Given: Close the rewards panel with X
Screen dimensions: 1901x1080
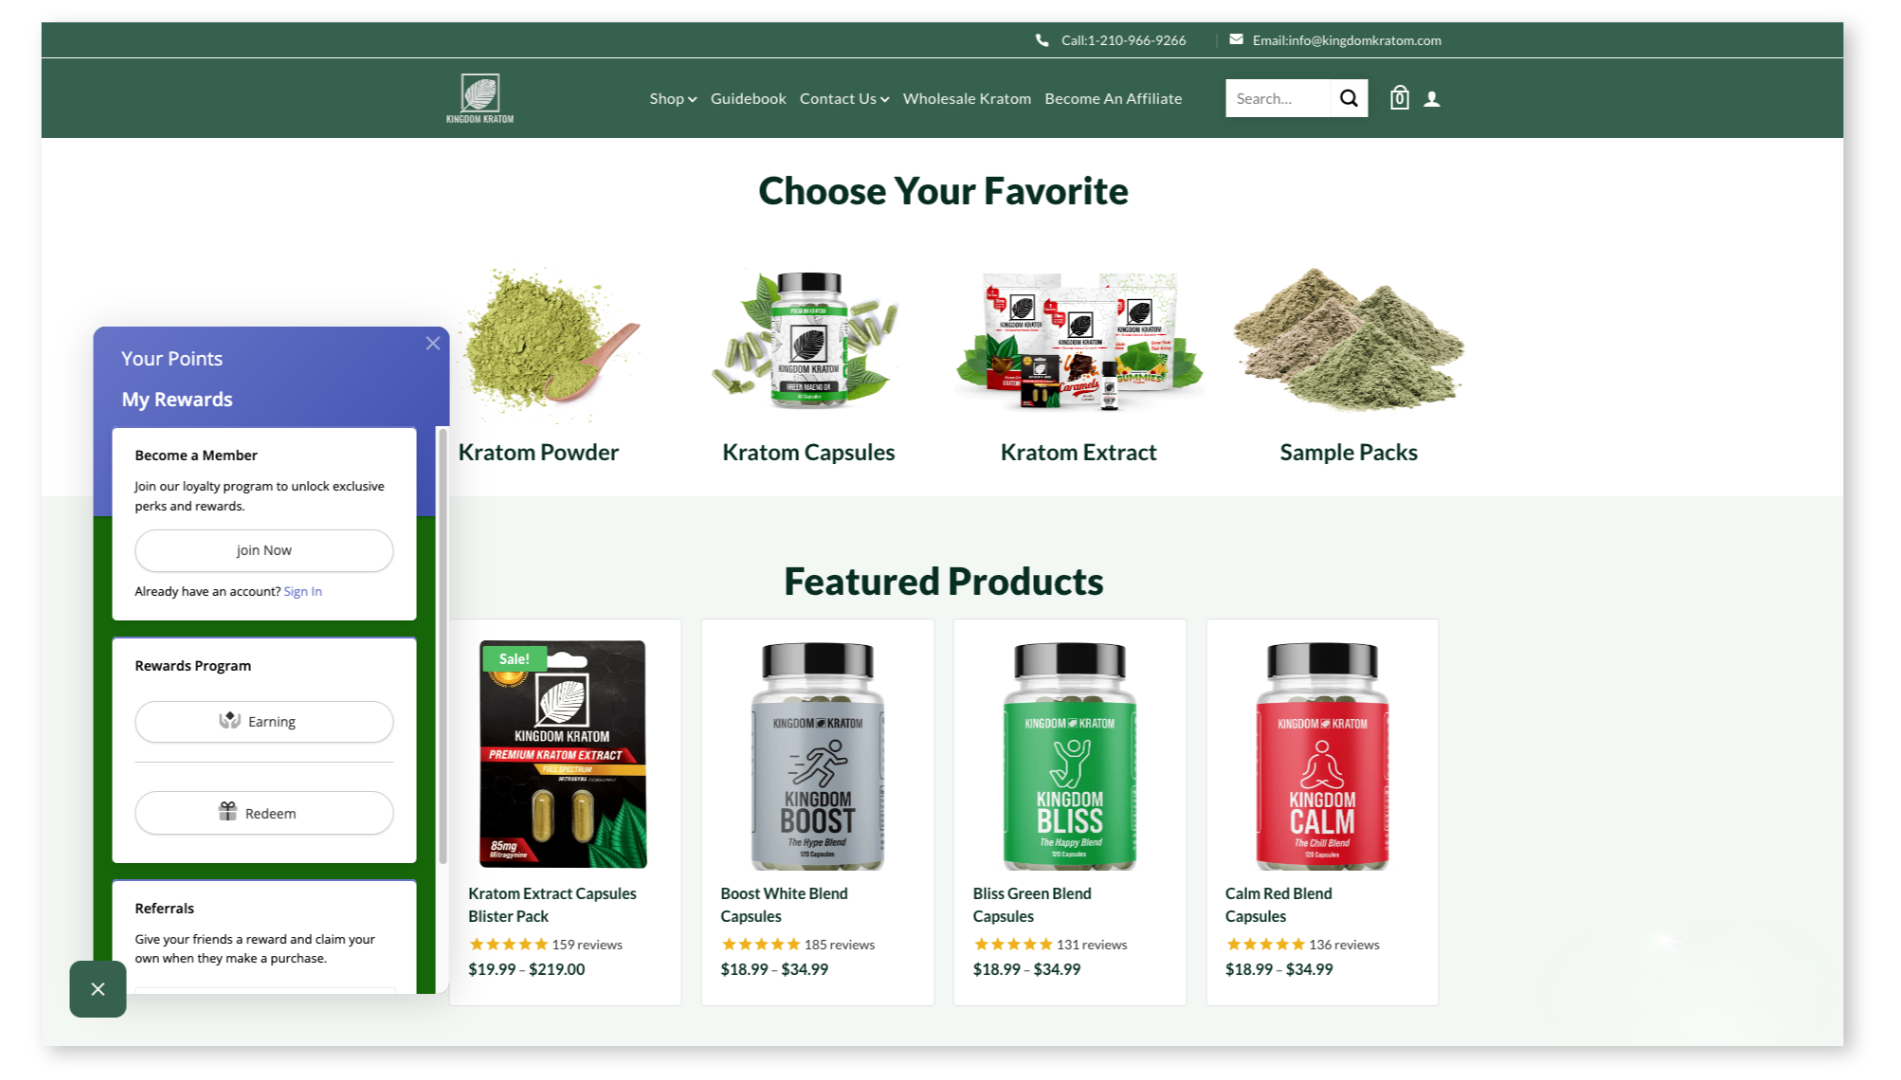Looking at the screenshot, I should (432, 343).
